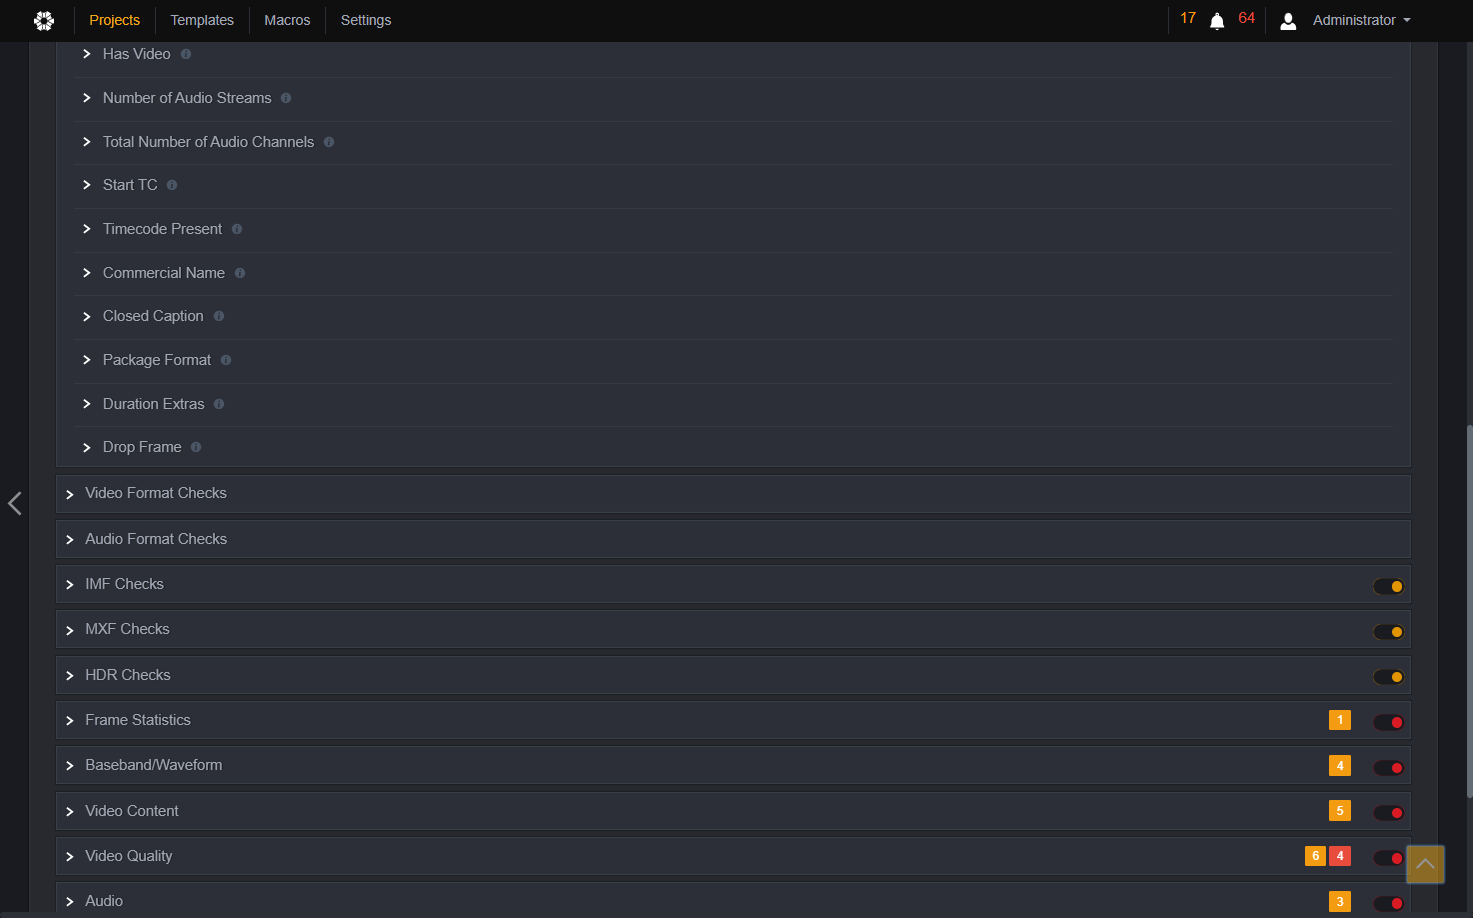Click info icon next to Drop Frame
This screenshot has width=1473, height=918.
(x=196, y=447)
